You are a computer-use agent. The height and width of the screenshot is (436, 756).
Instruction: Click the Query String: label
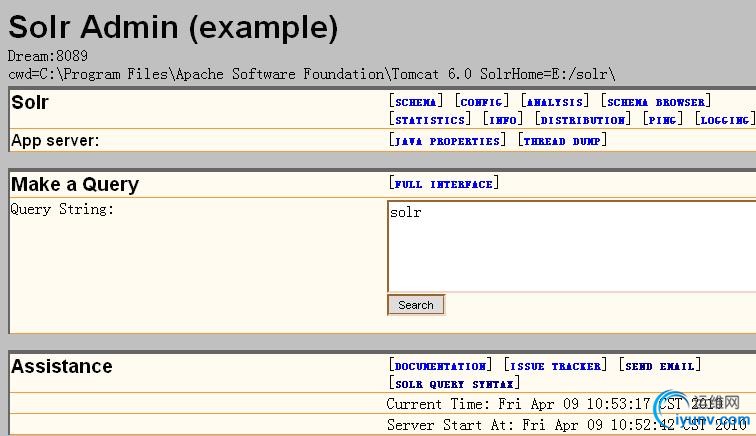point(62,209)
